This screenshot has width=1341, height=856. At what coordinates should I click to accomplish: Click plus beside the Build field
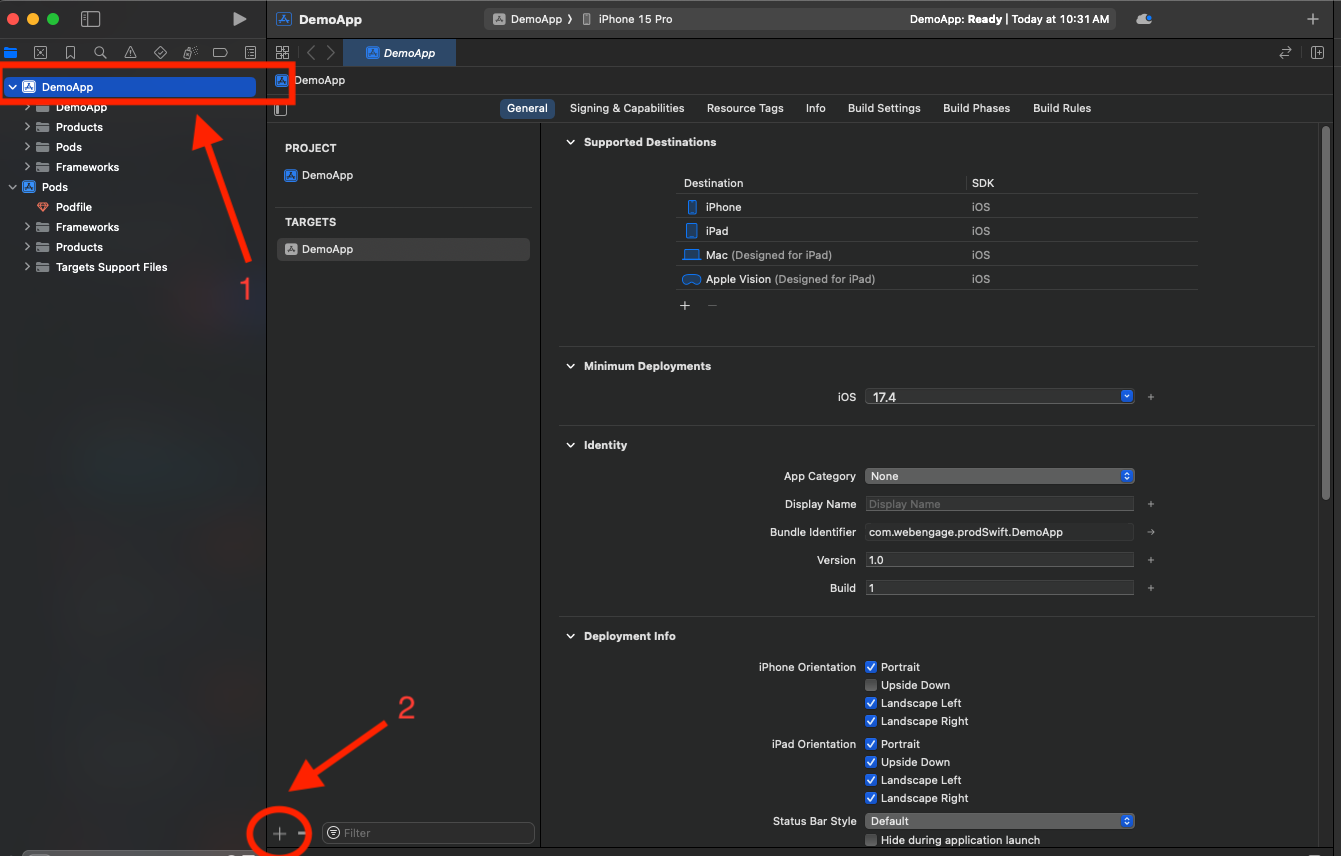click(1151, 588)
